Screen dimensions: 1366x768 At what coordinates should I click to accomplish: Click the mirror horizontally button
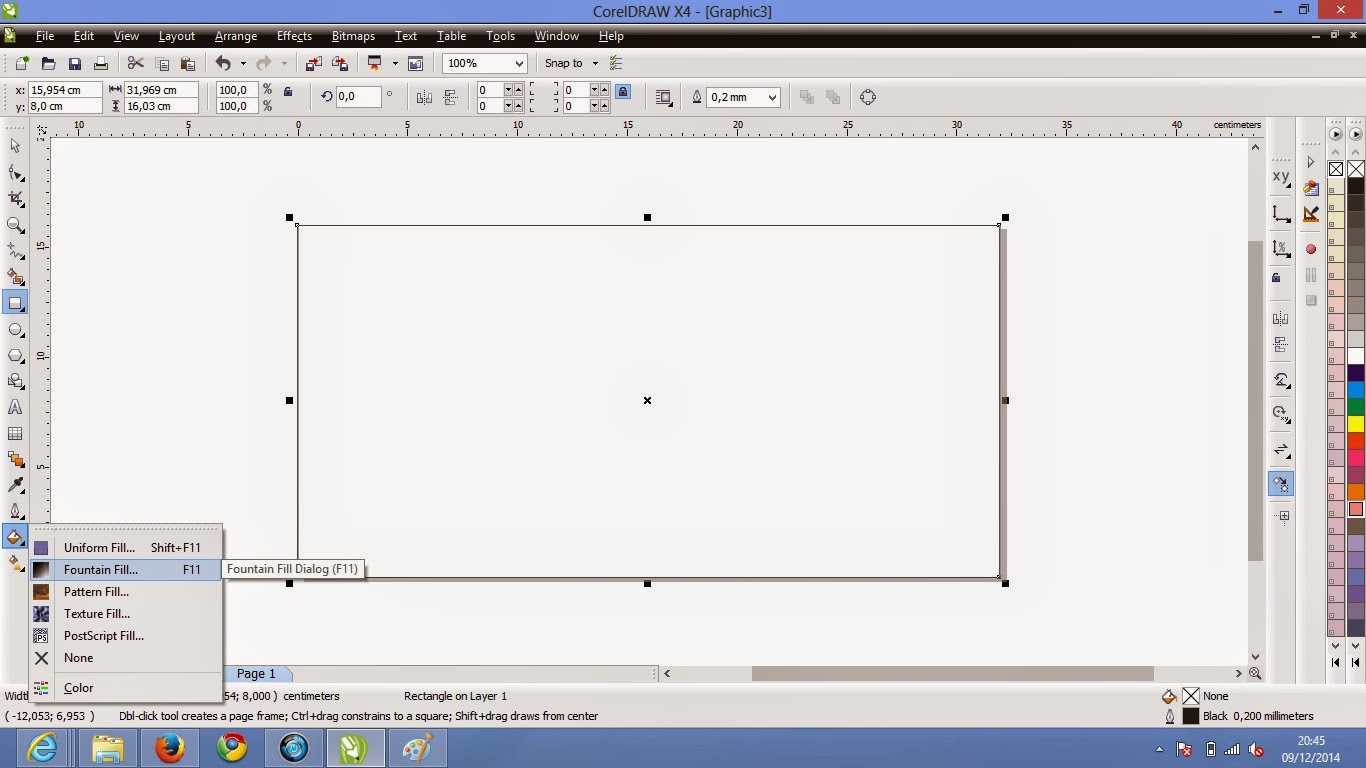click(424, 97)
